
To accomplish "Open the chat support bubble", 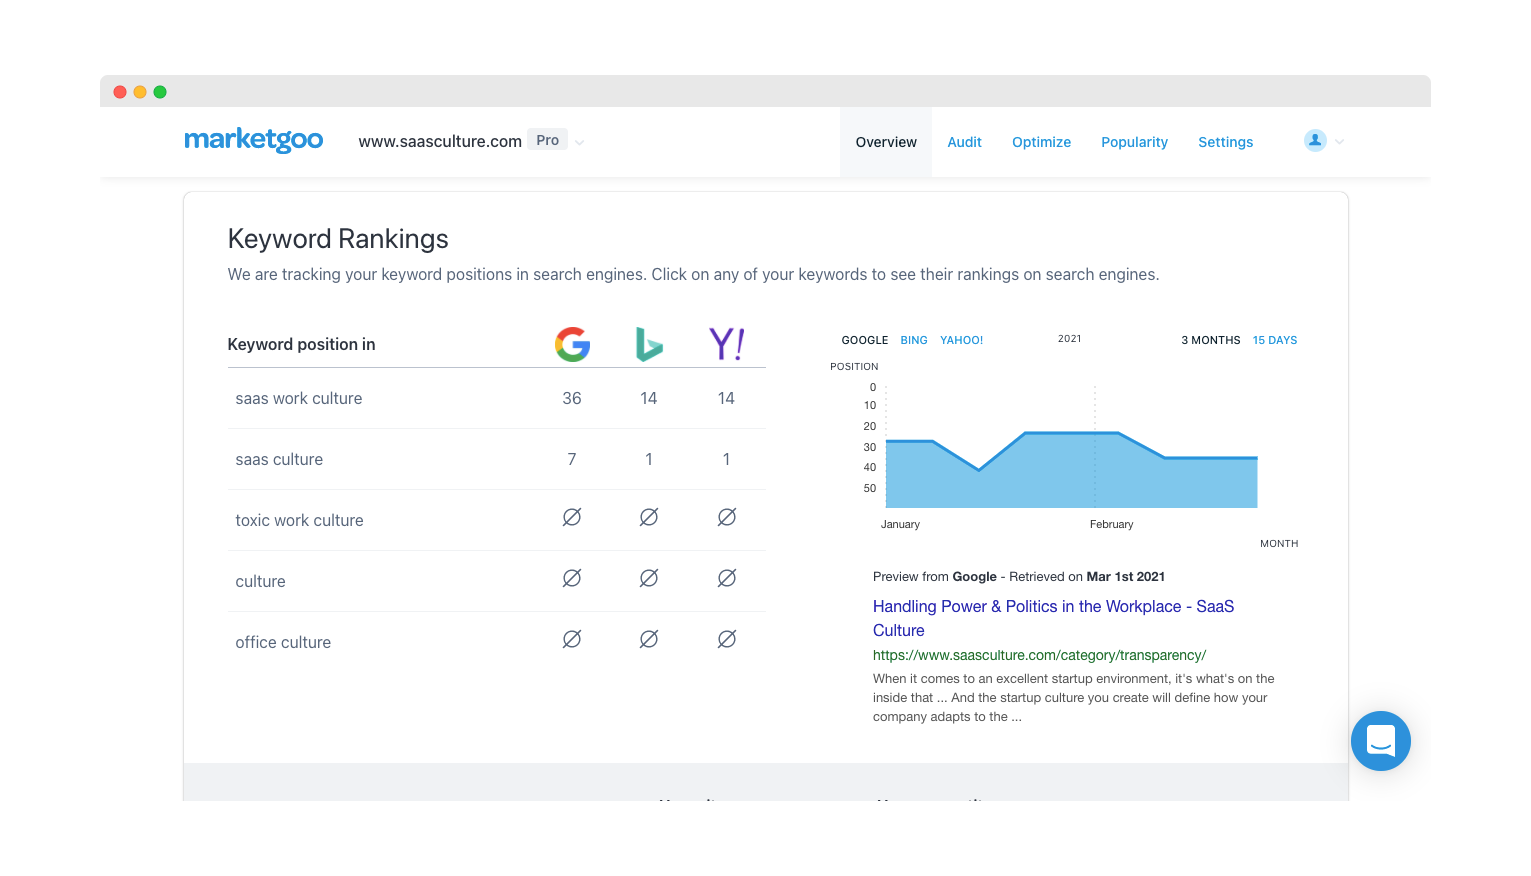I will (1380, 741).
